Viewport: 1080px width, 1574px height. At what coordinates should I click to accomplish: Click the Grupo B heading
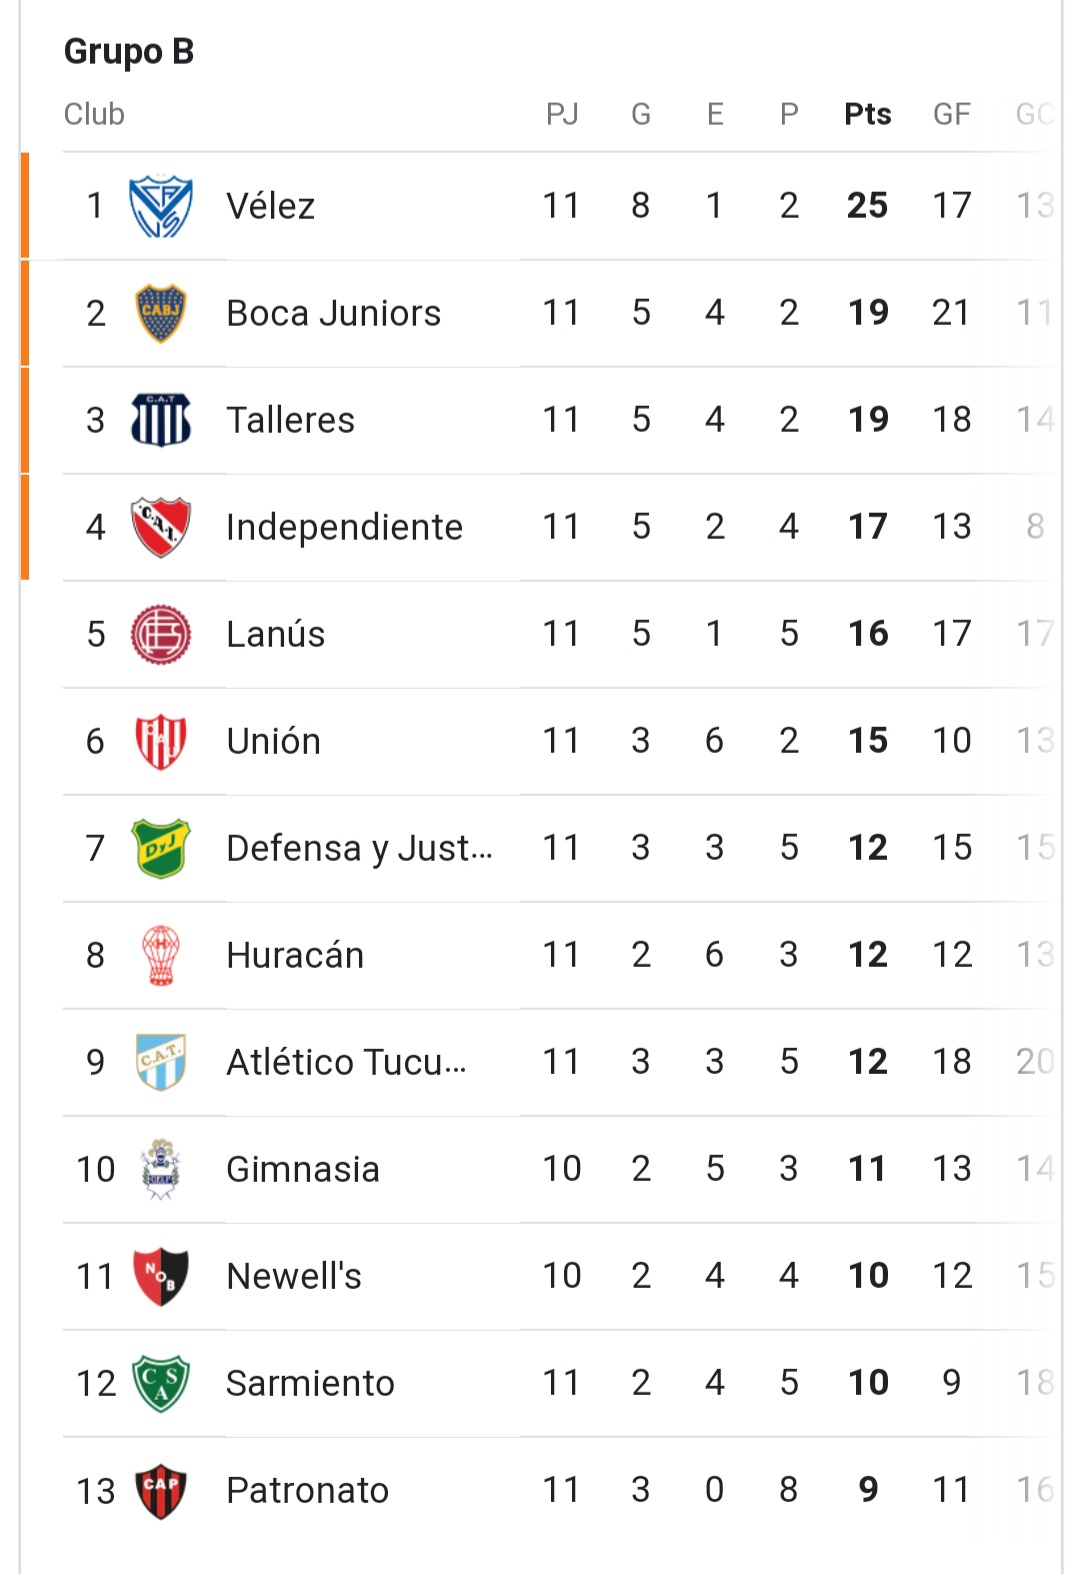pos(129,51)
